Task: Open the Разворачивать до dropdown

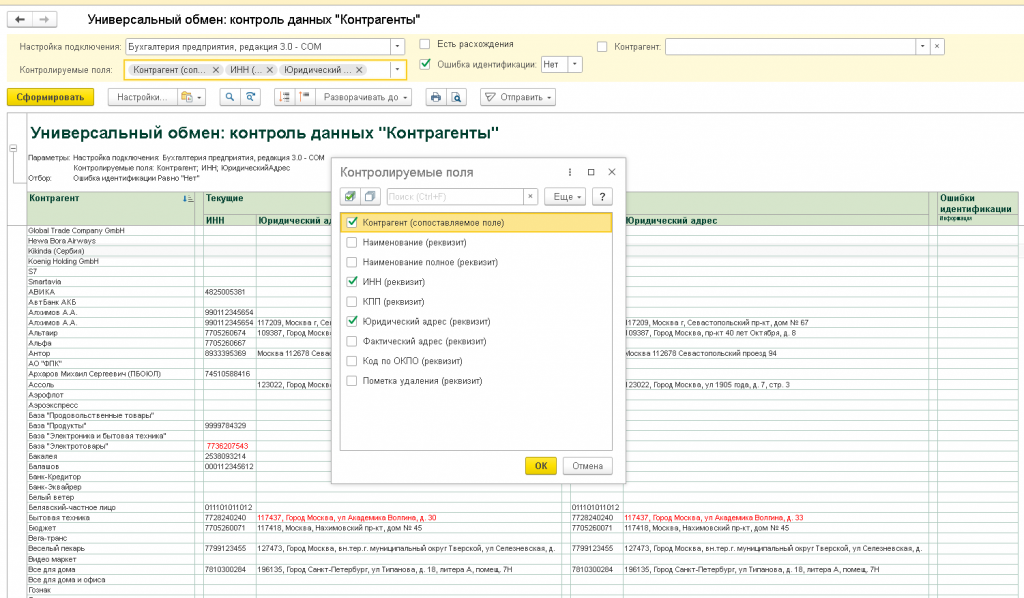Action: tap(364, 97)
